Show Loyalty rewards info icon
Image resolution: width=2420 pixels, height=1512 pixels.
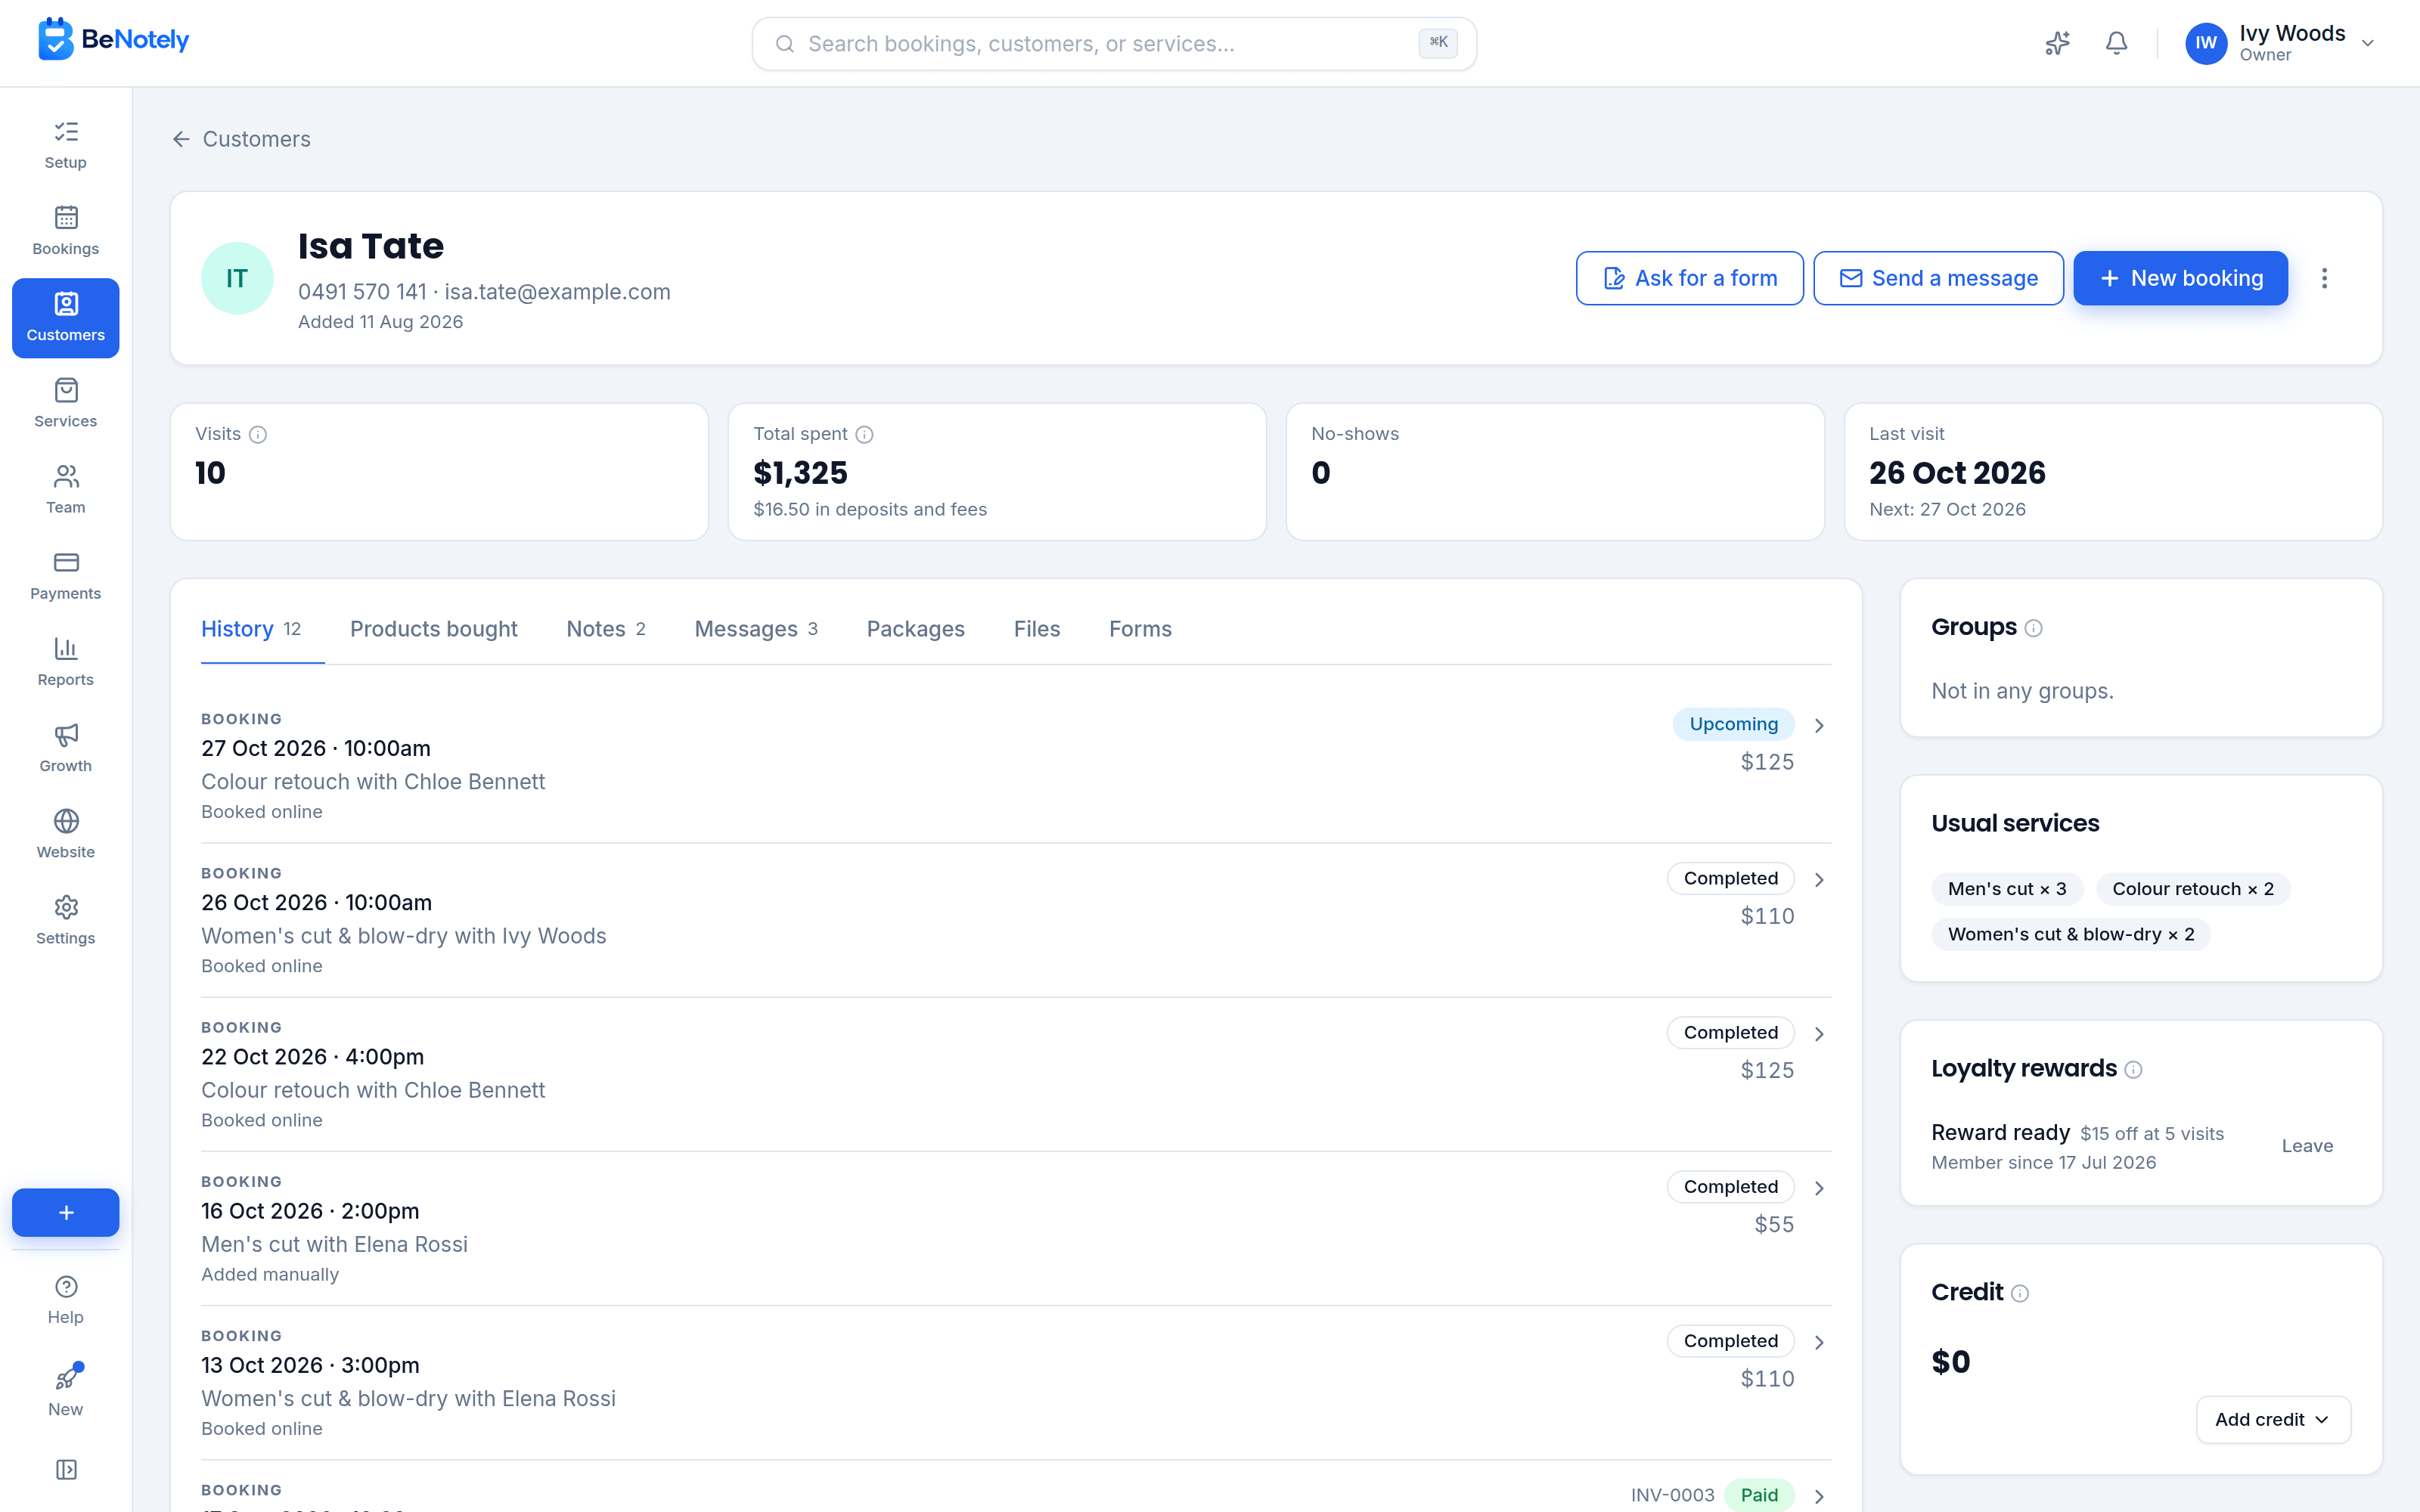[2133, 1070]
